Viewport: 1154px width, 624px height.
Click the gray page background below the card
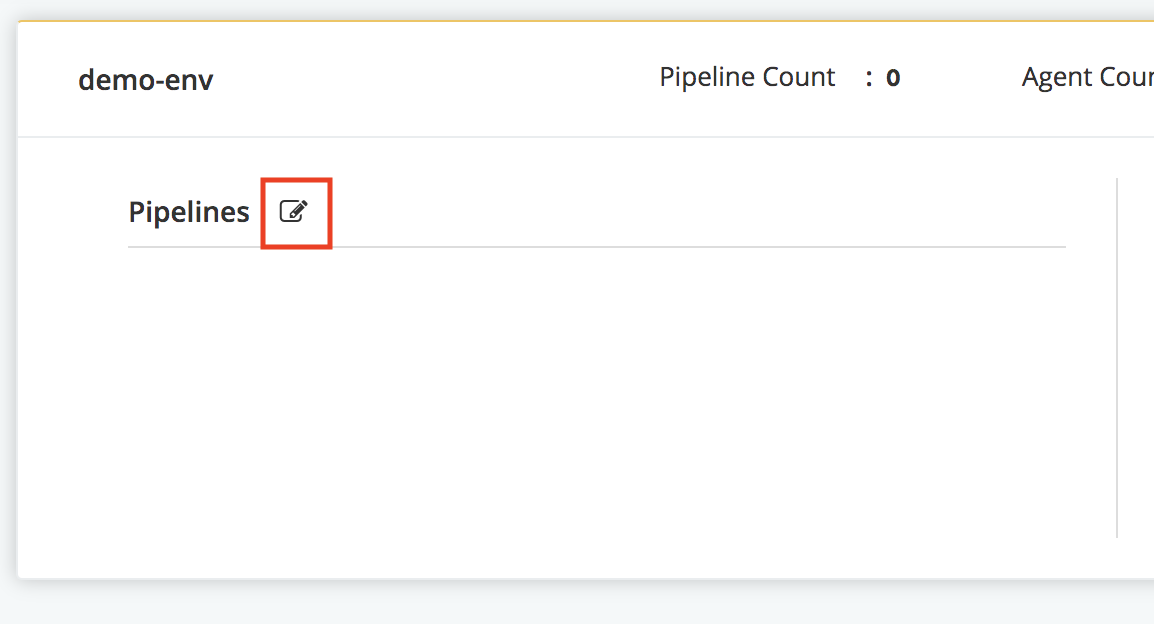(x=577, y=603)
